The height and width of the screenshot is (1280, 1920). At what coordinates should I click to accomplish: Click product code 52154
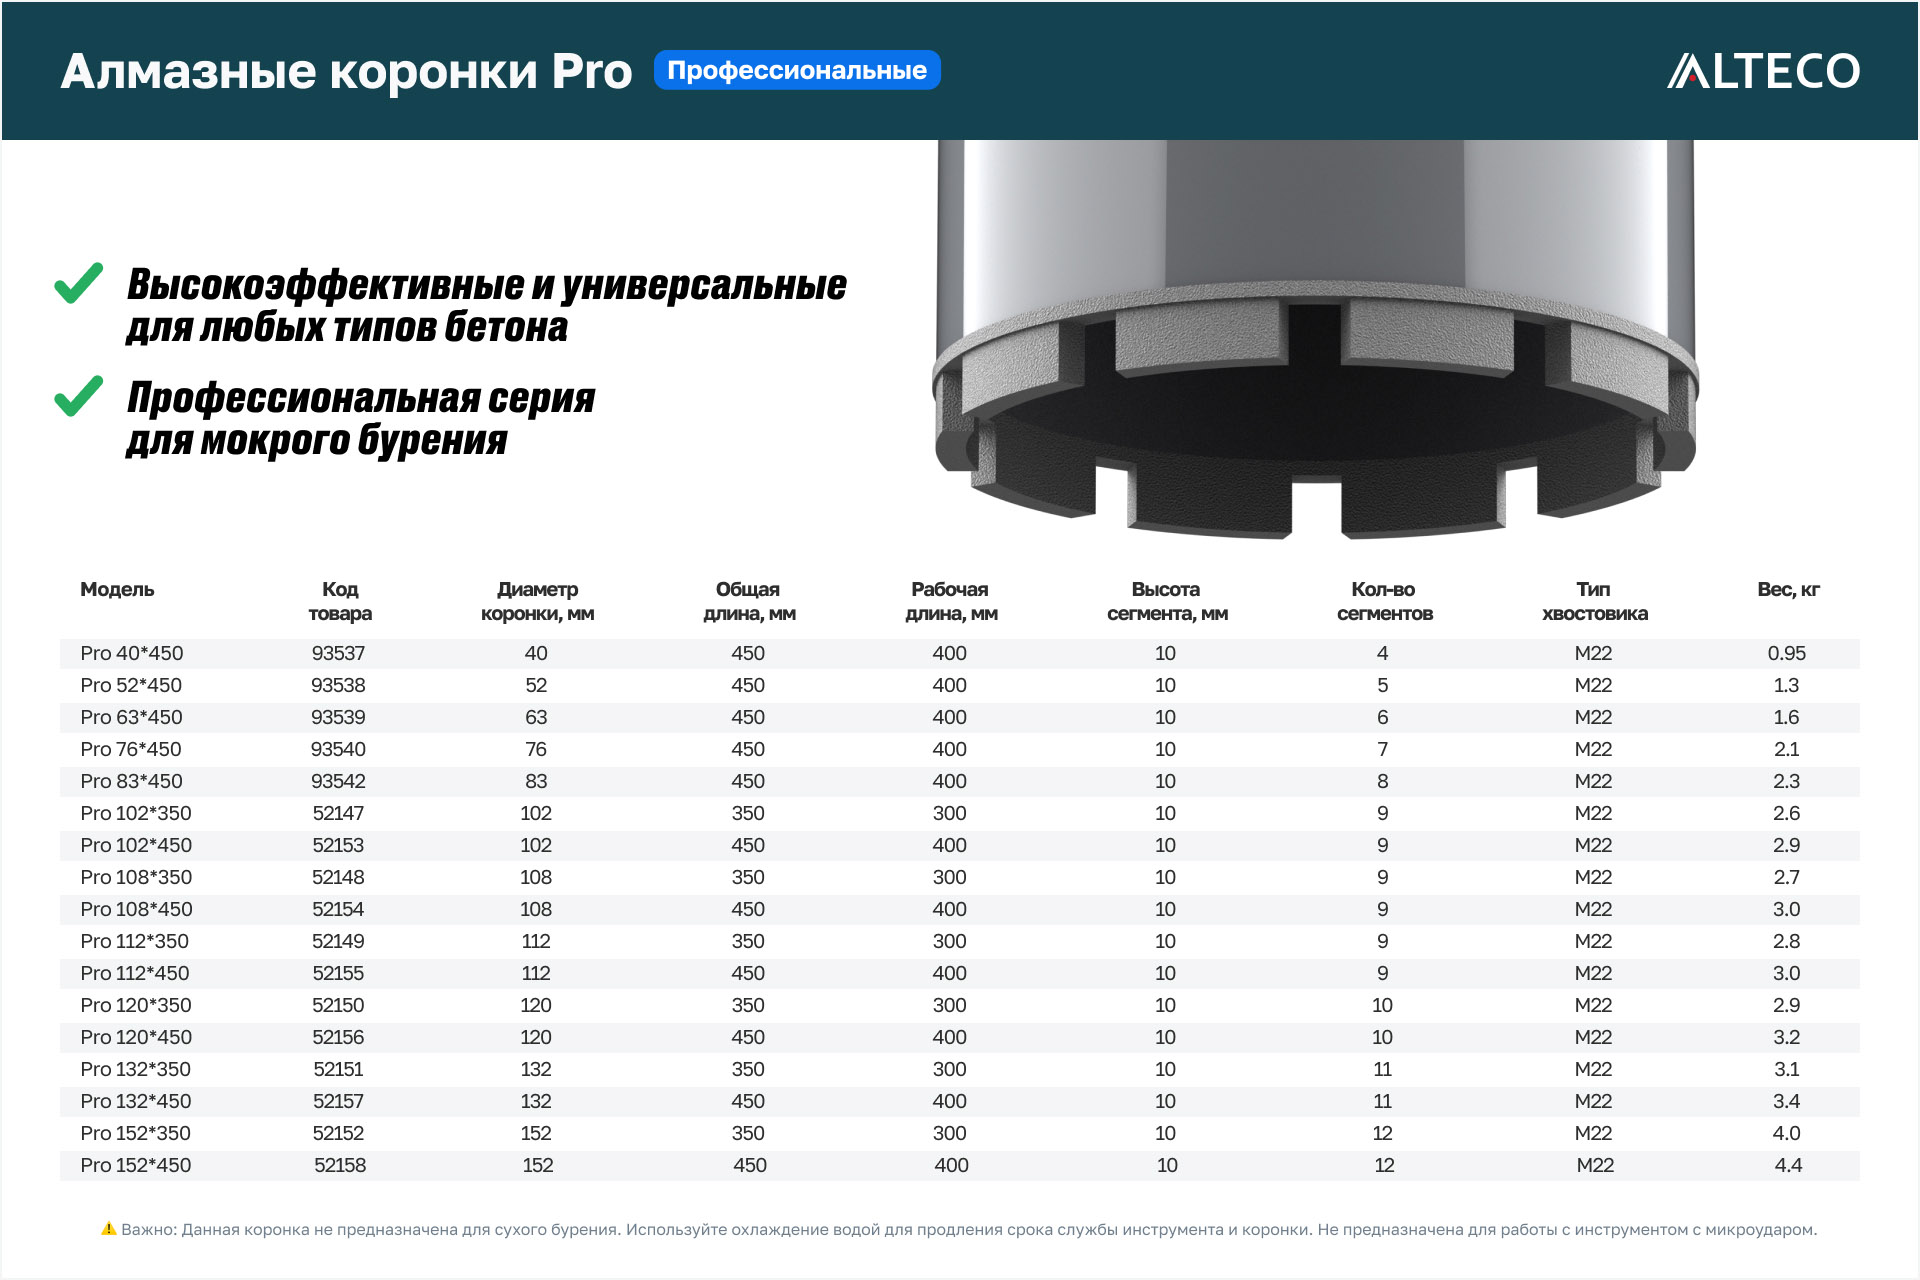(x=338, y=909)
